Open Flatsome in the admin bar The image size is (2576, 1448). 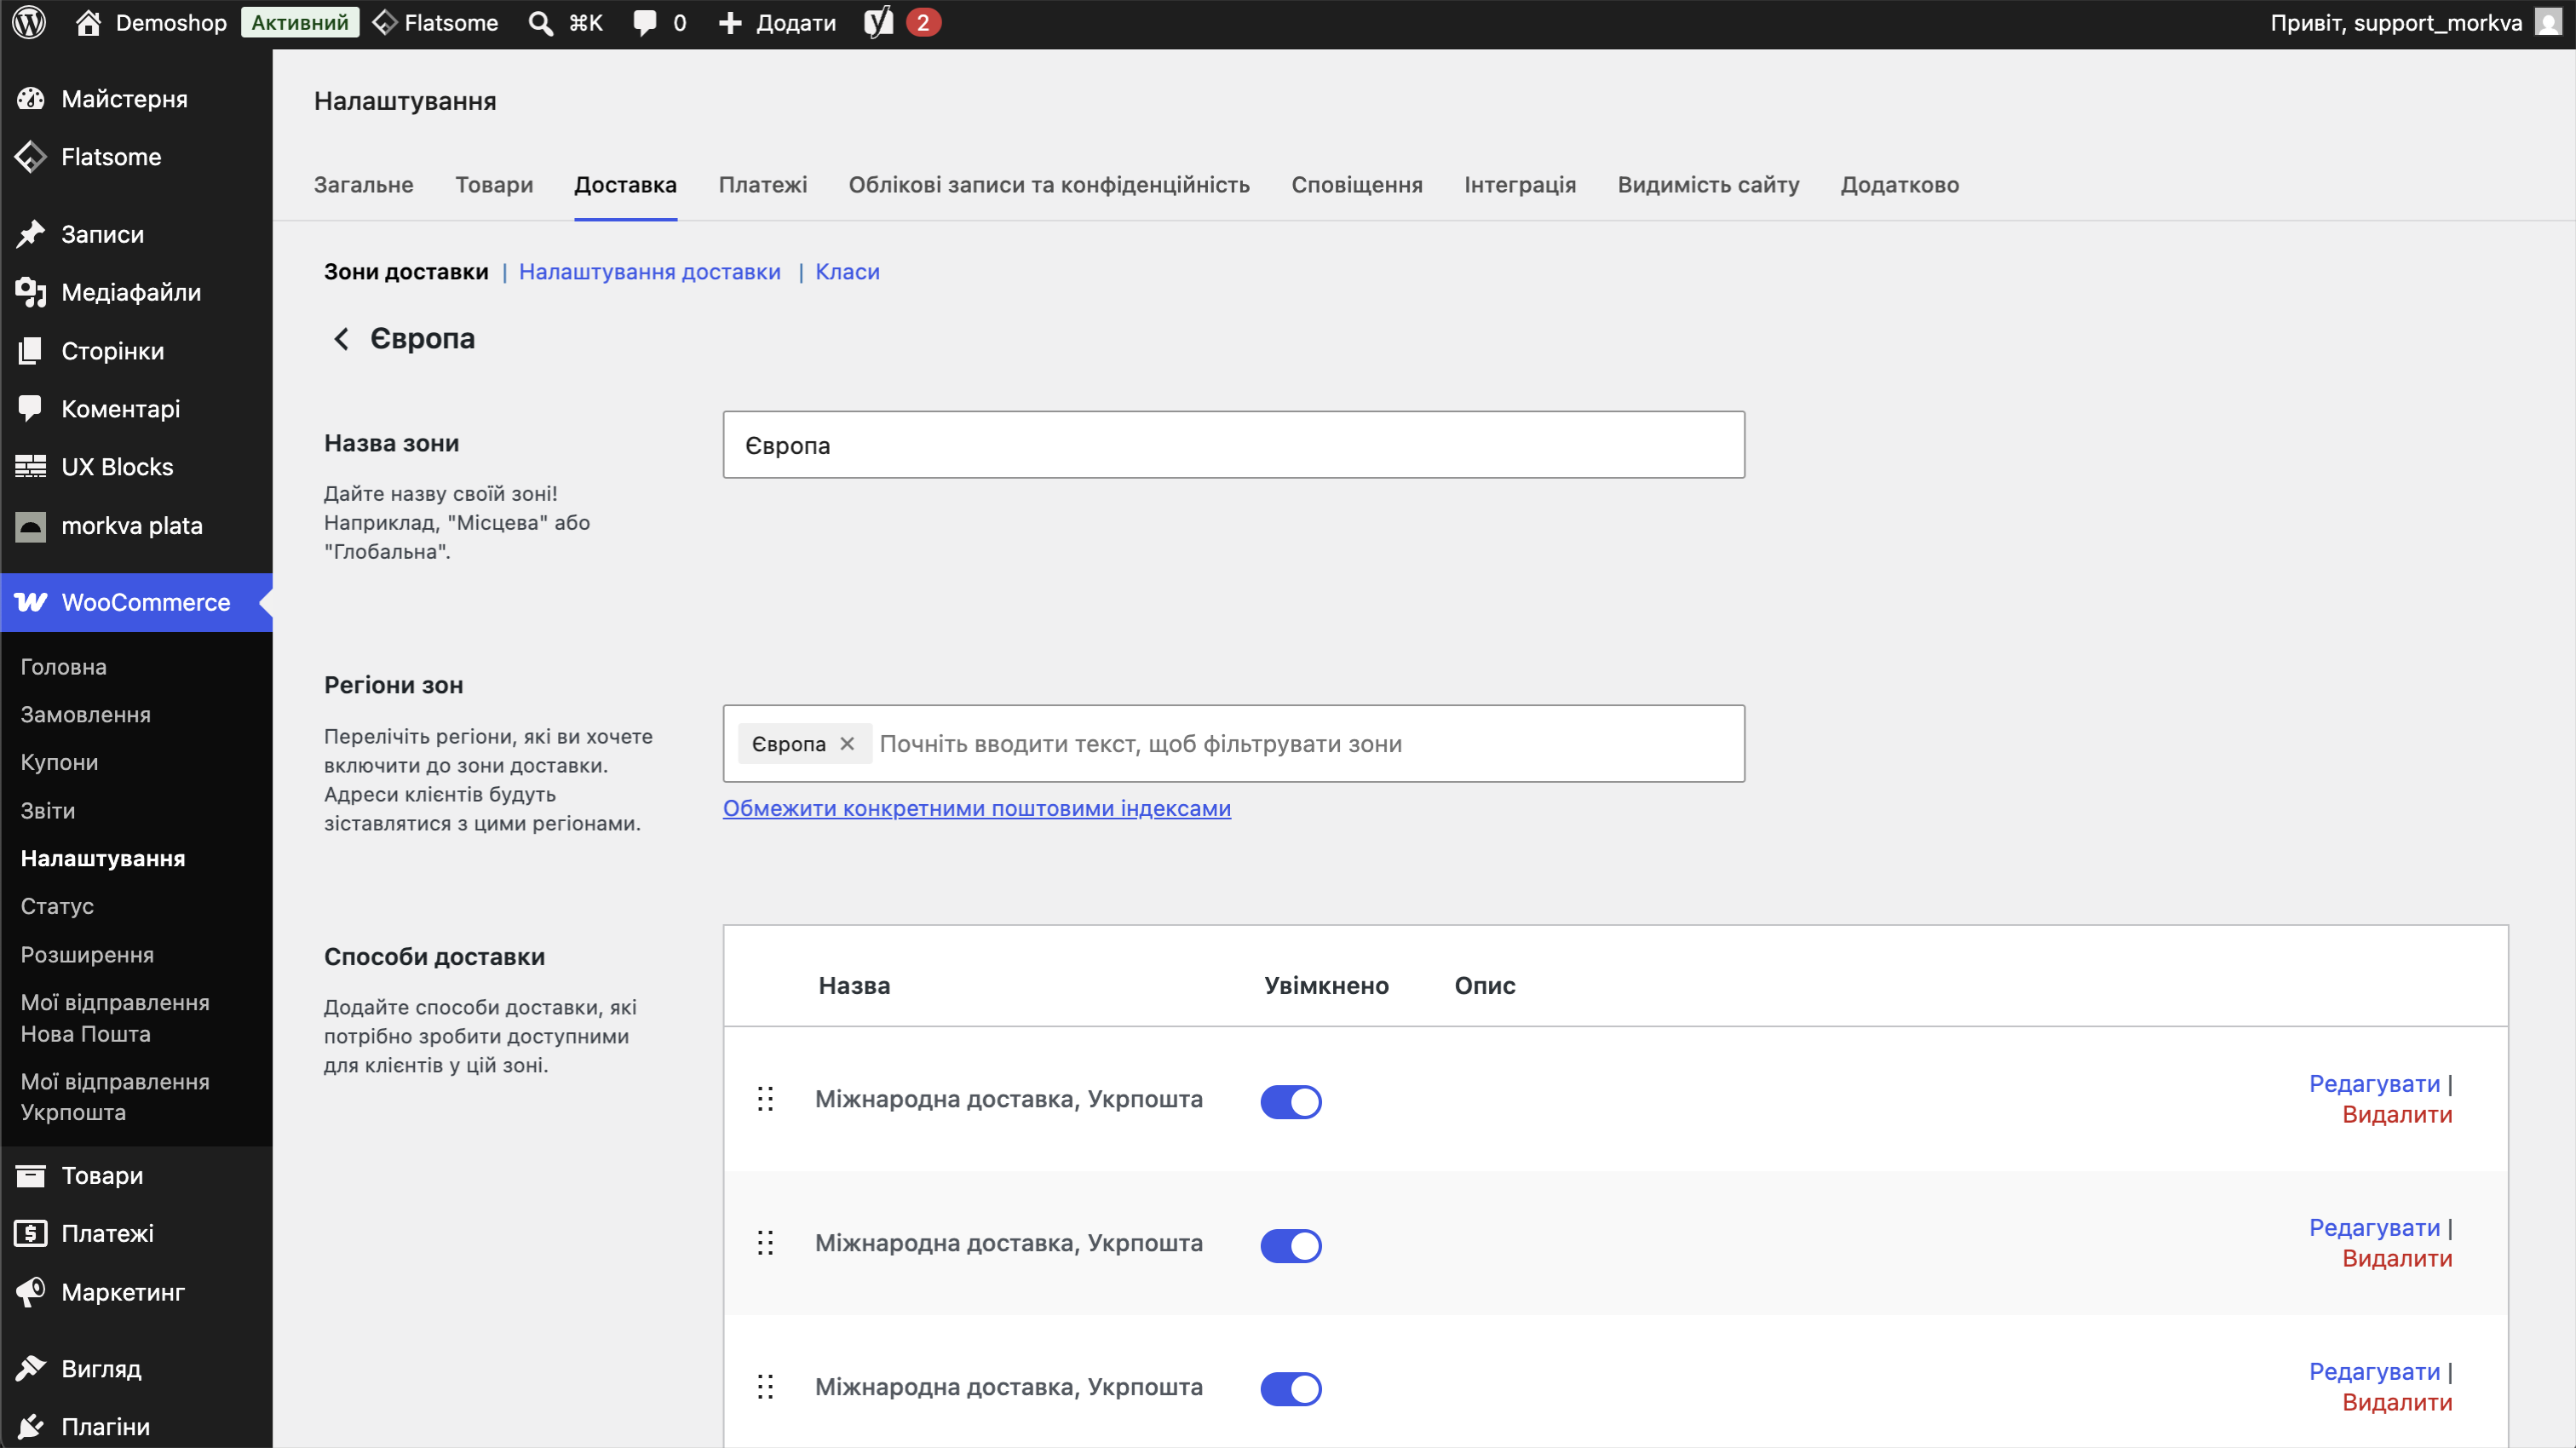[x=435, y=22]
